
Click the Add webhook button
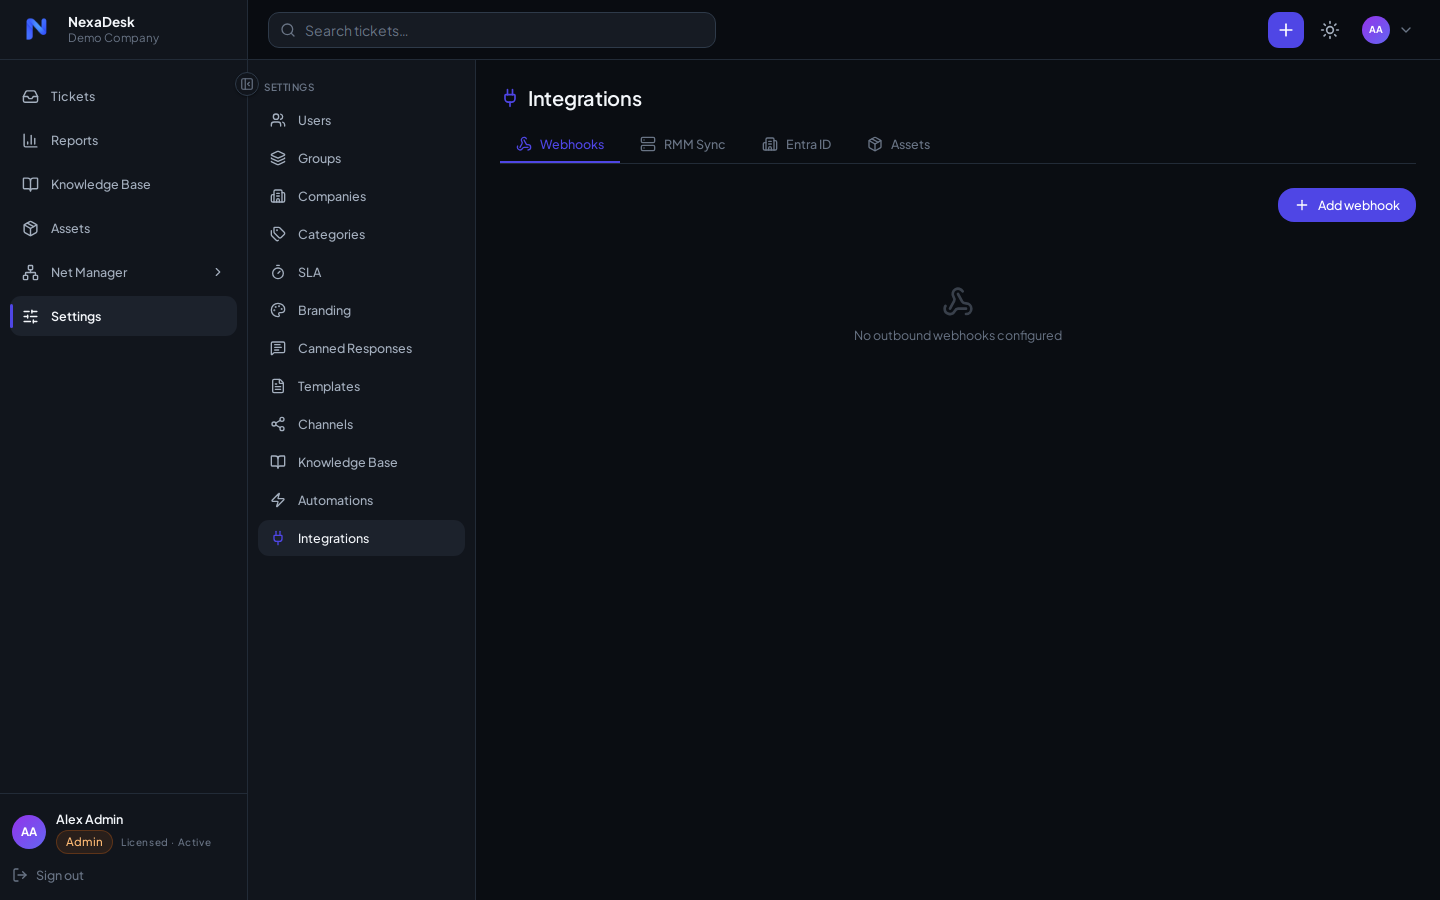pos(1346,205)
